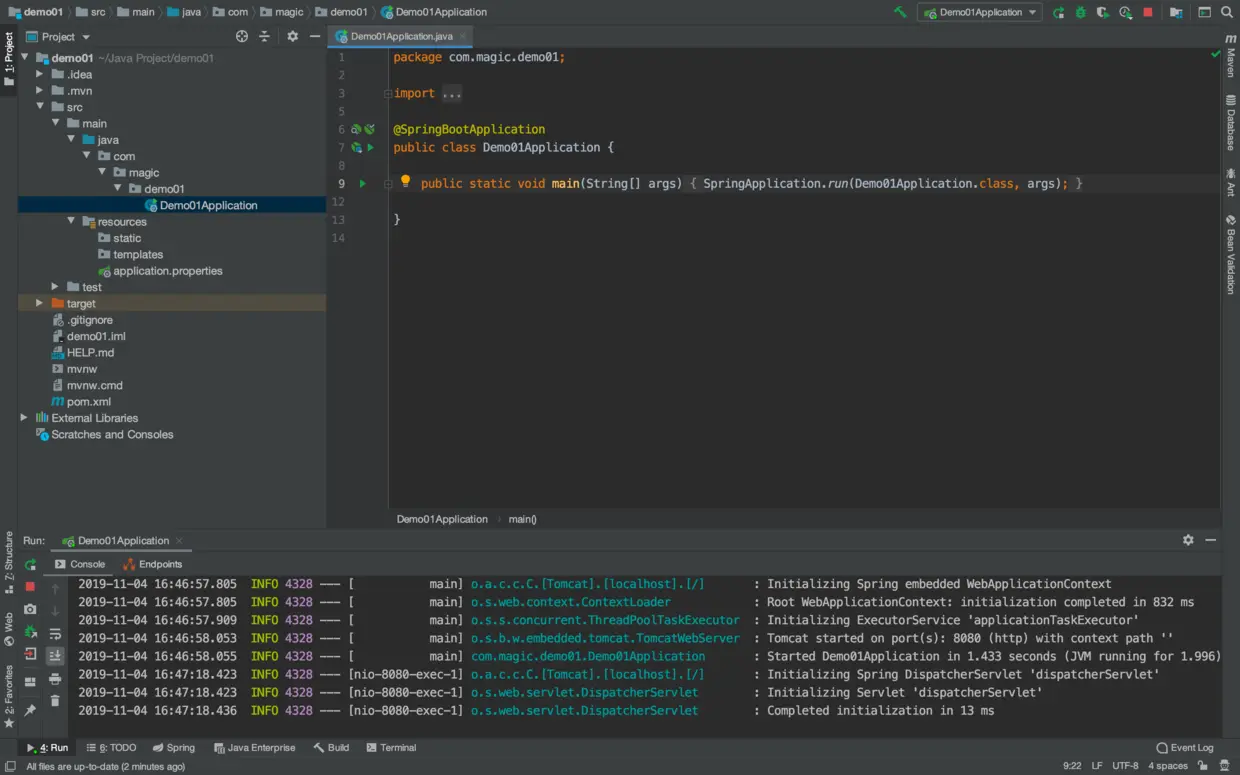Toggle scroll to end in console
The image size is (1240, 775).
click(x=55, y=656)
